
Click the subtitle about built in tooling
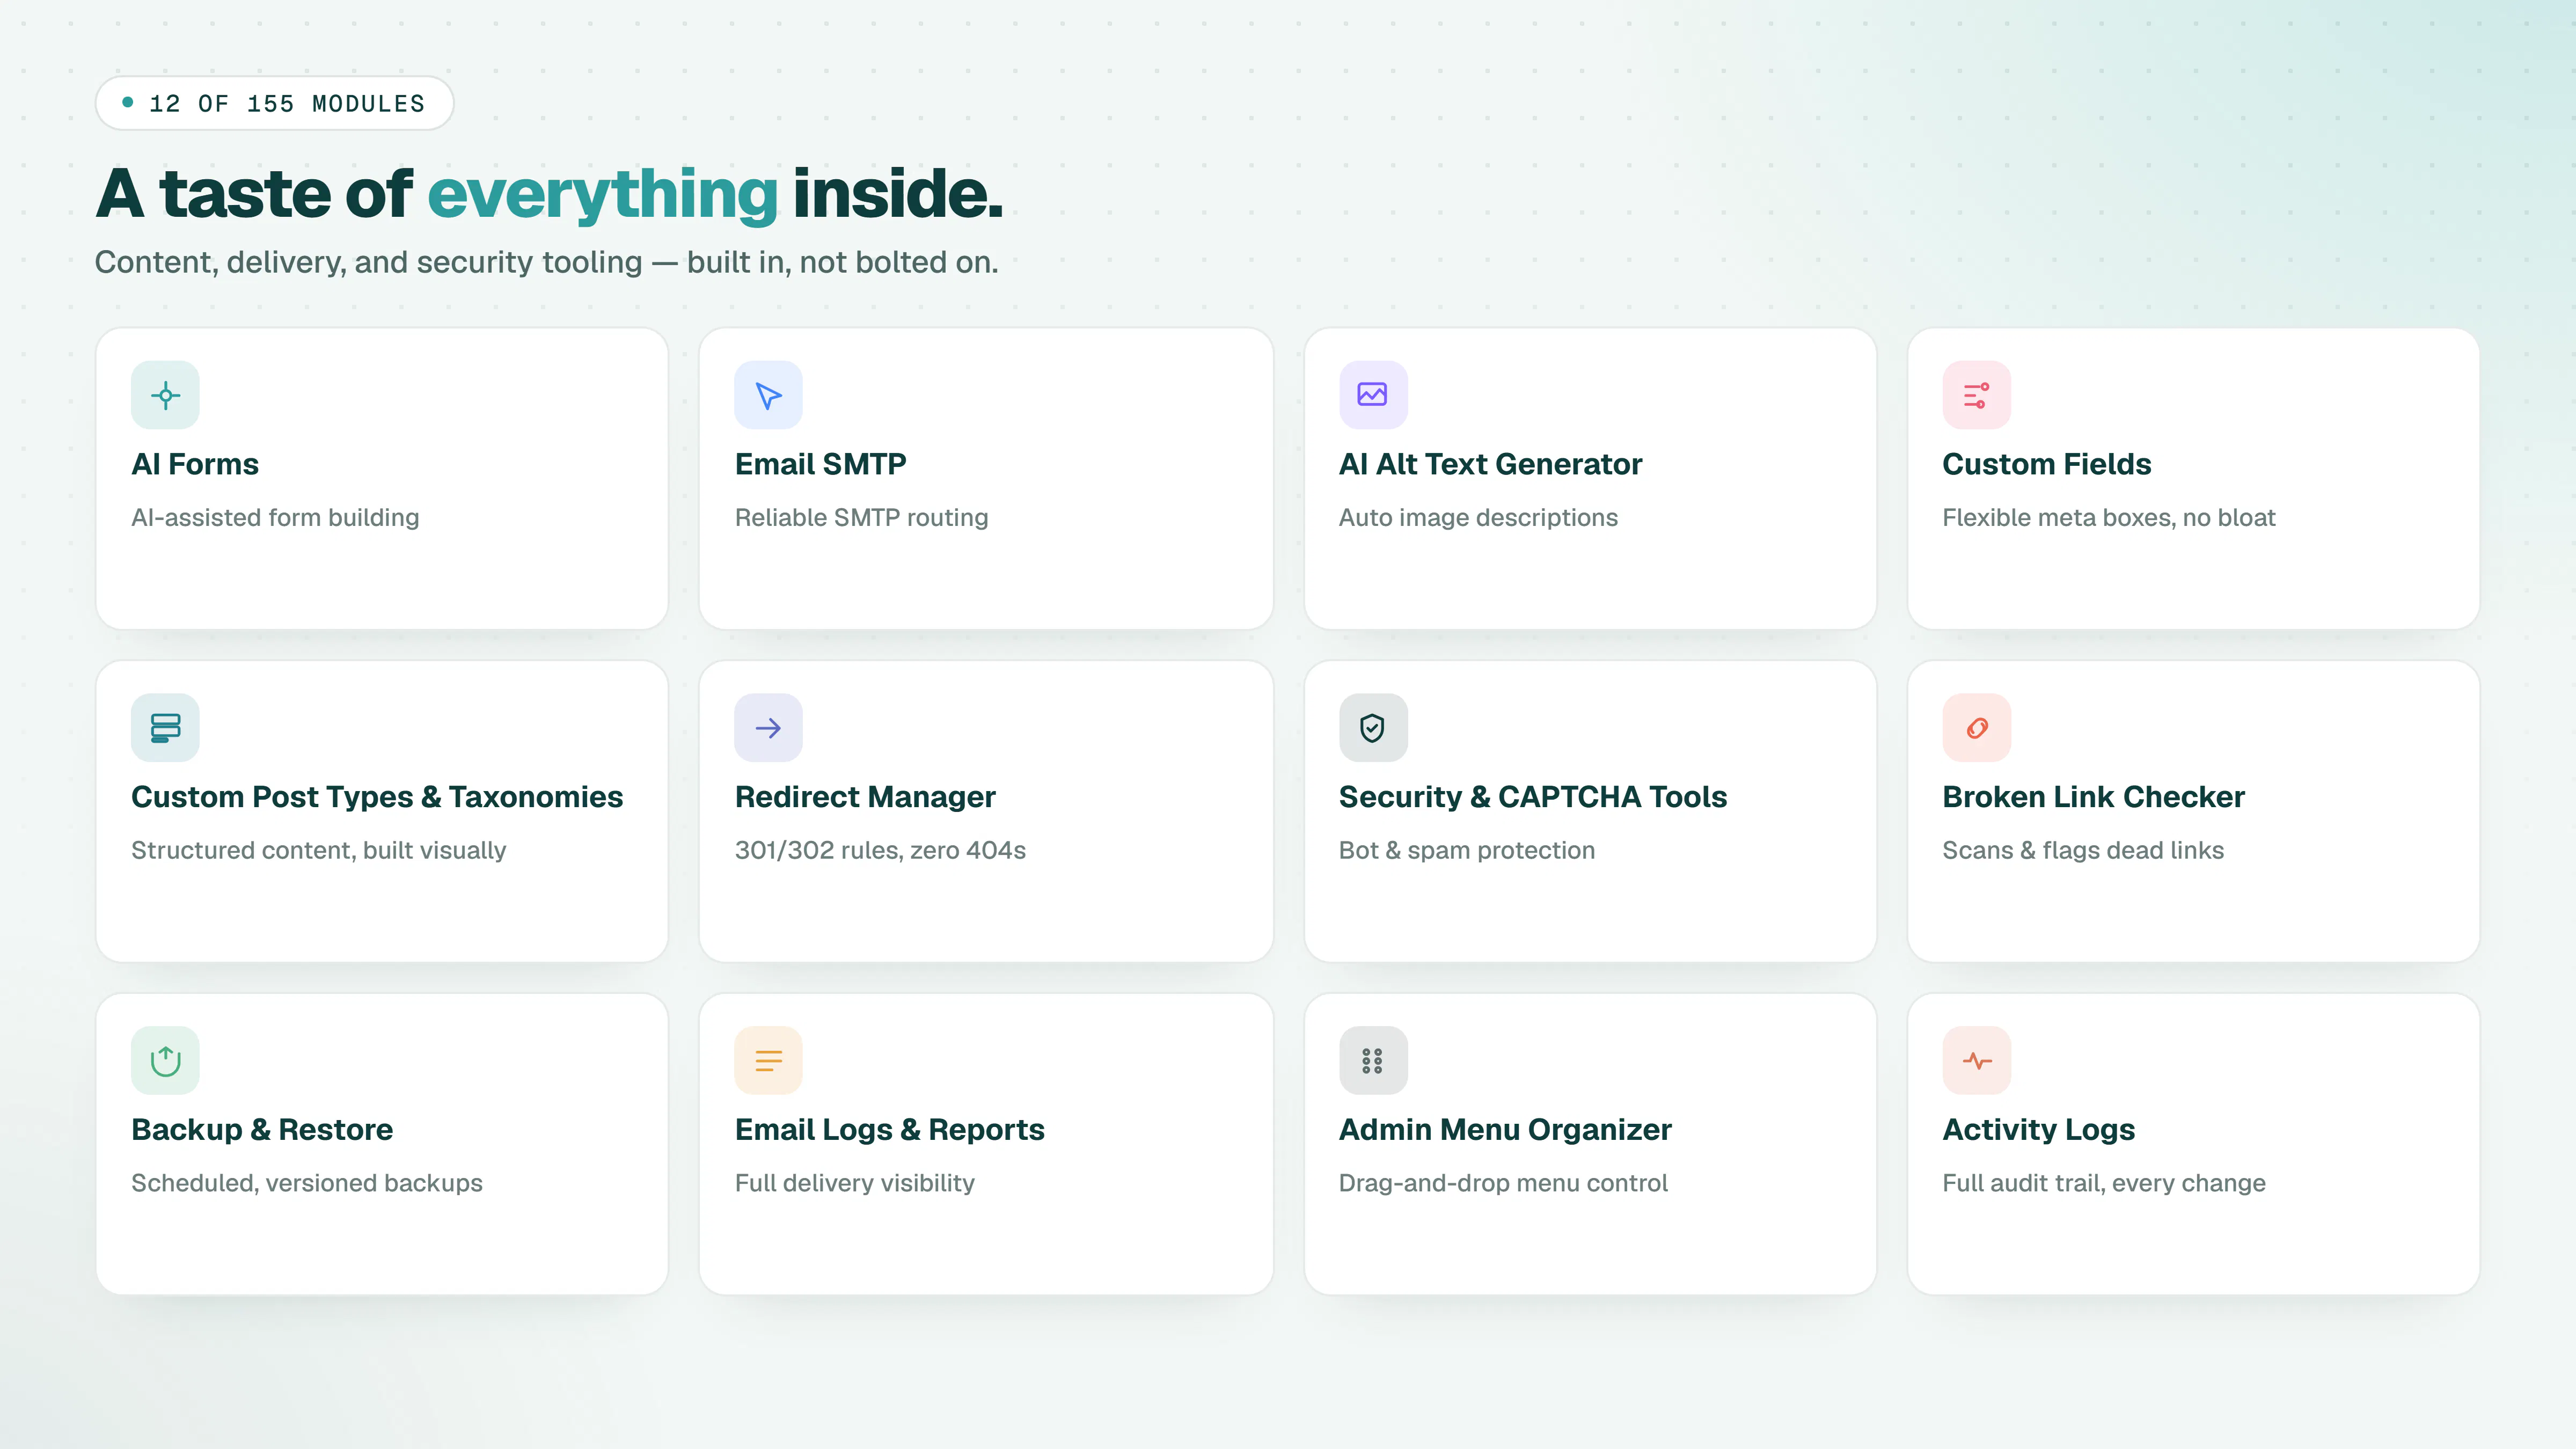pos(546,262)
